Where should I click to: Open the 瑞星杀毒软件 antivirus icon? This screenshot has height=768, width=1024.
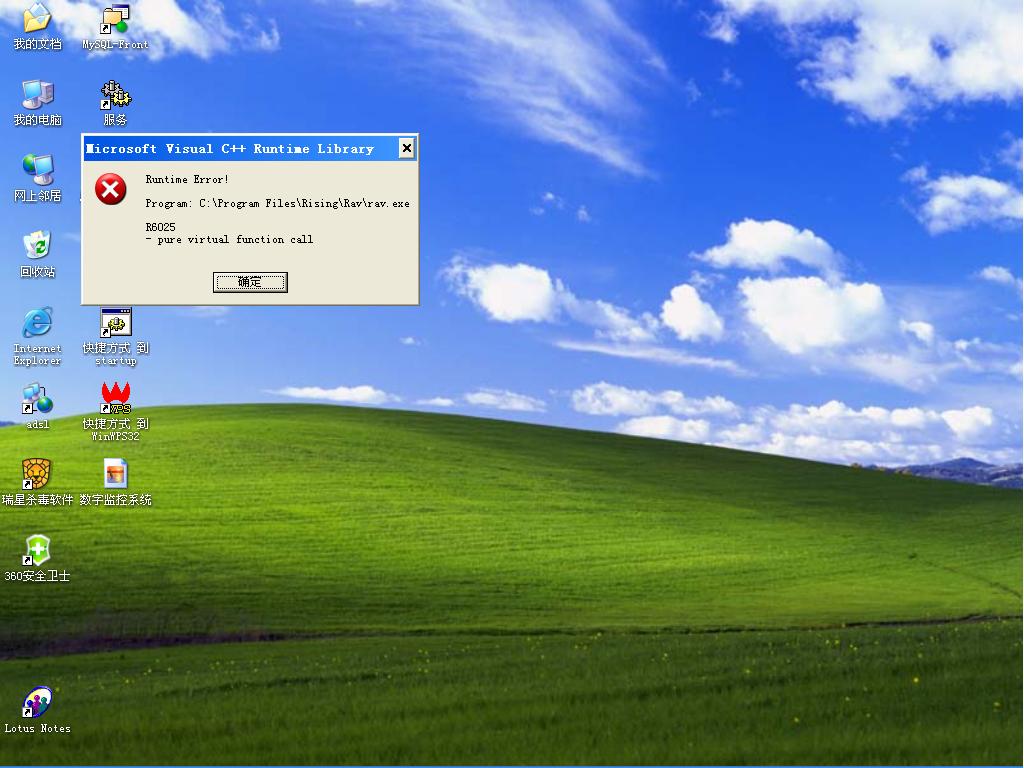[37, 474]
